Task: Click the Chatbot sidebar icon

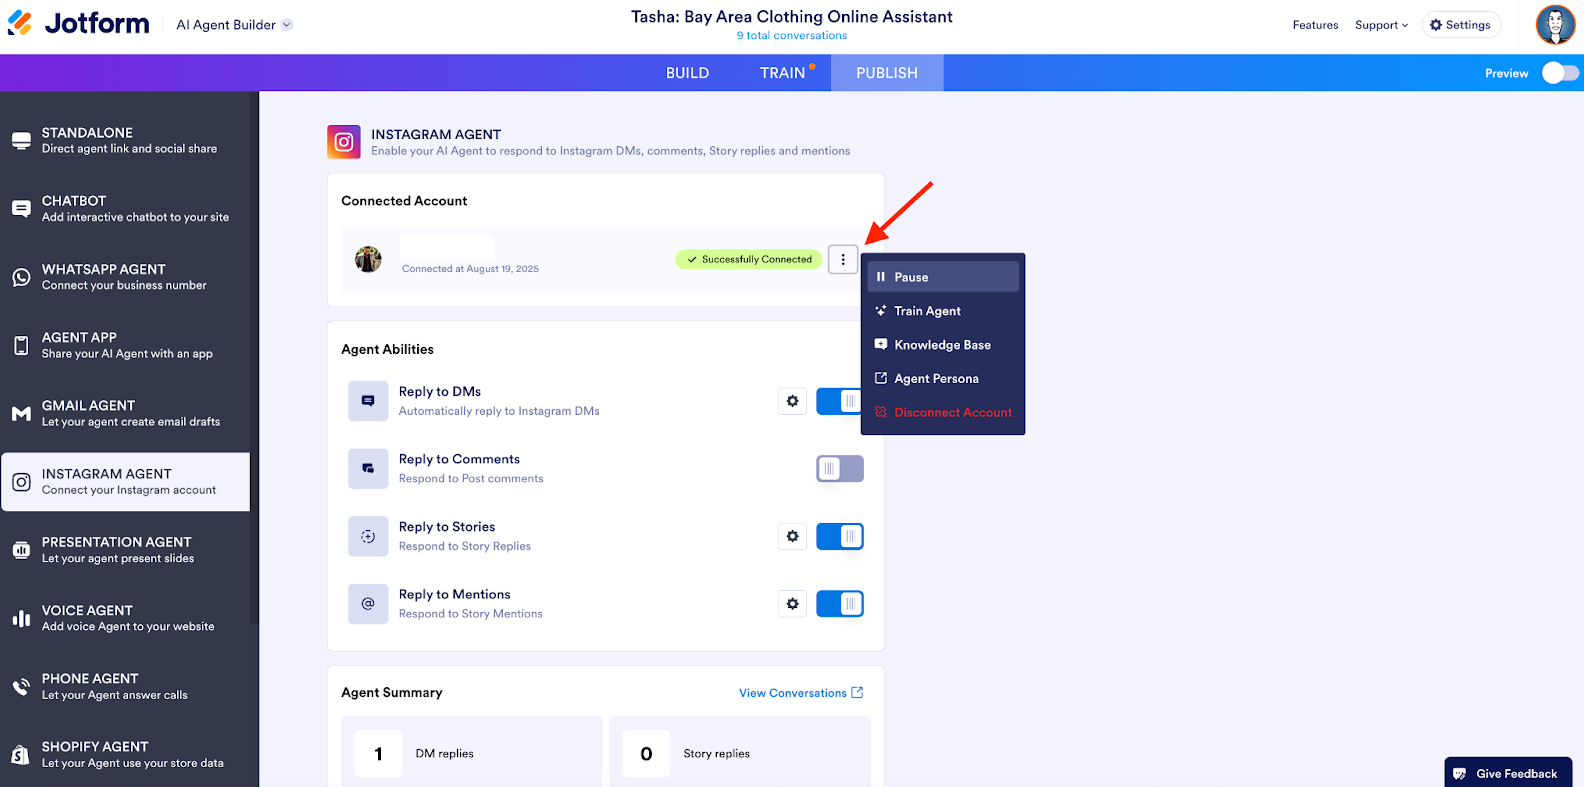Action: tap(21, 209)
